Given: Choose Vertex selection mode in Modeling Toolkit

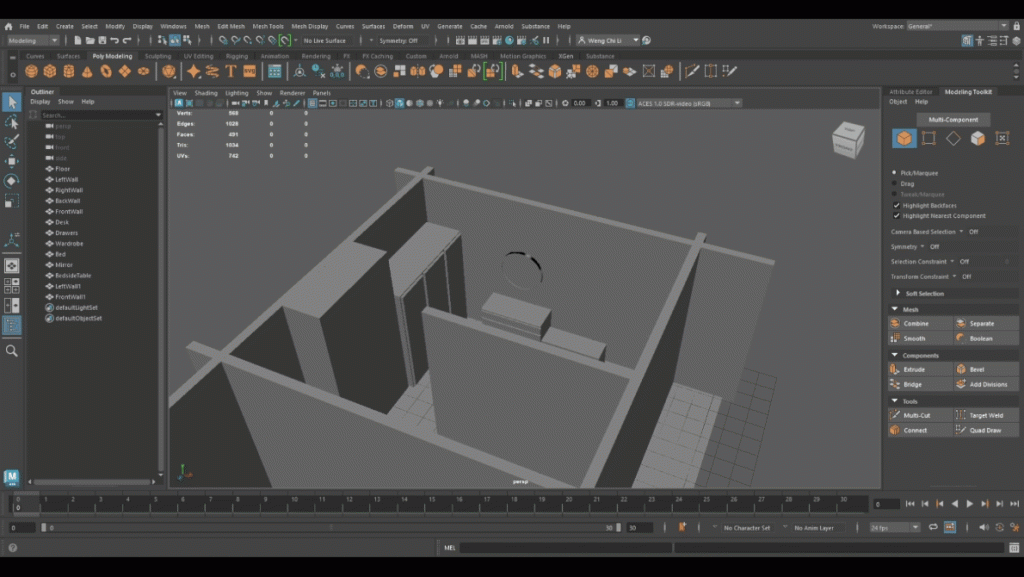Looking at the screenshot, I should pos(929,138).
